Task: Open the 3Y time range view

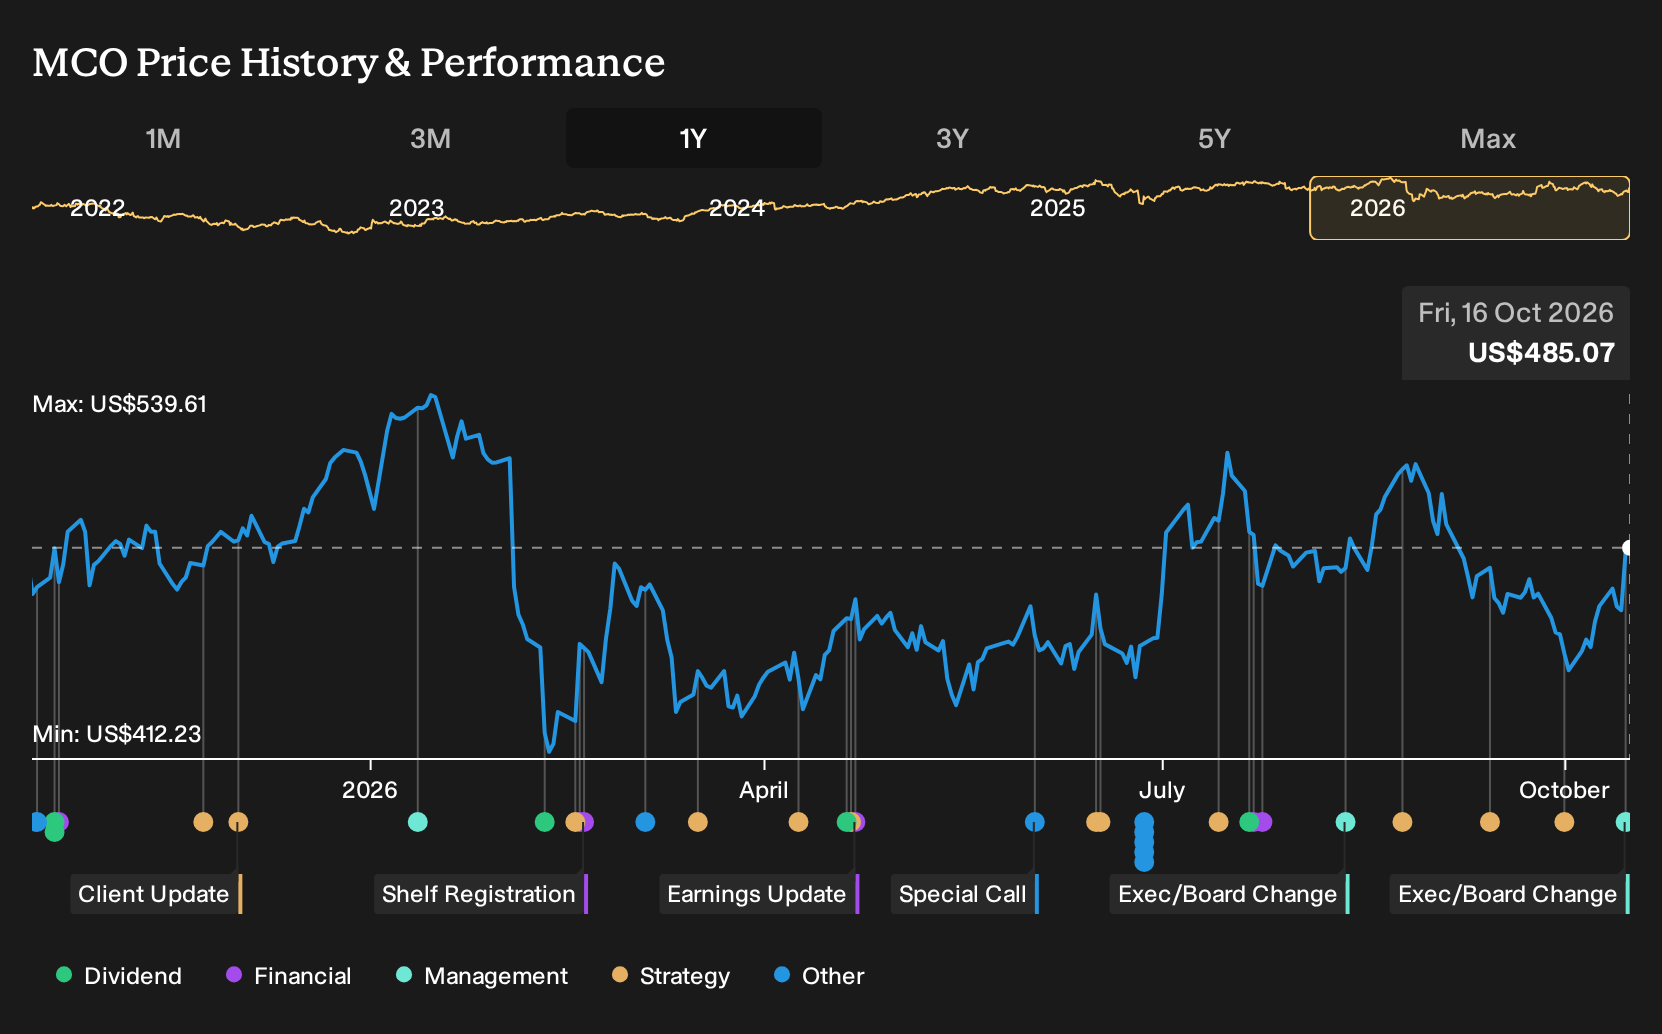Action: 952,138
